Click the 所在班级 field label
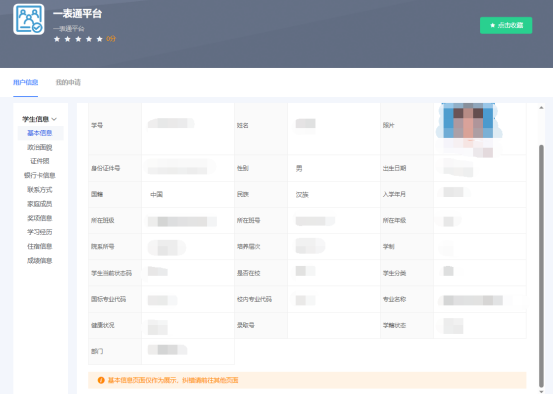 point(102,220)
